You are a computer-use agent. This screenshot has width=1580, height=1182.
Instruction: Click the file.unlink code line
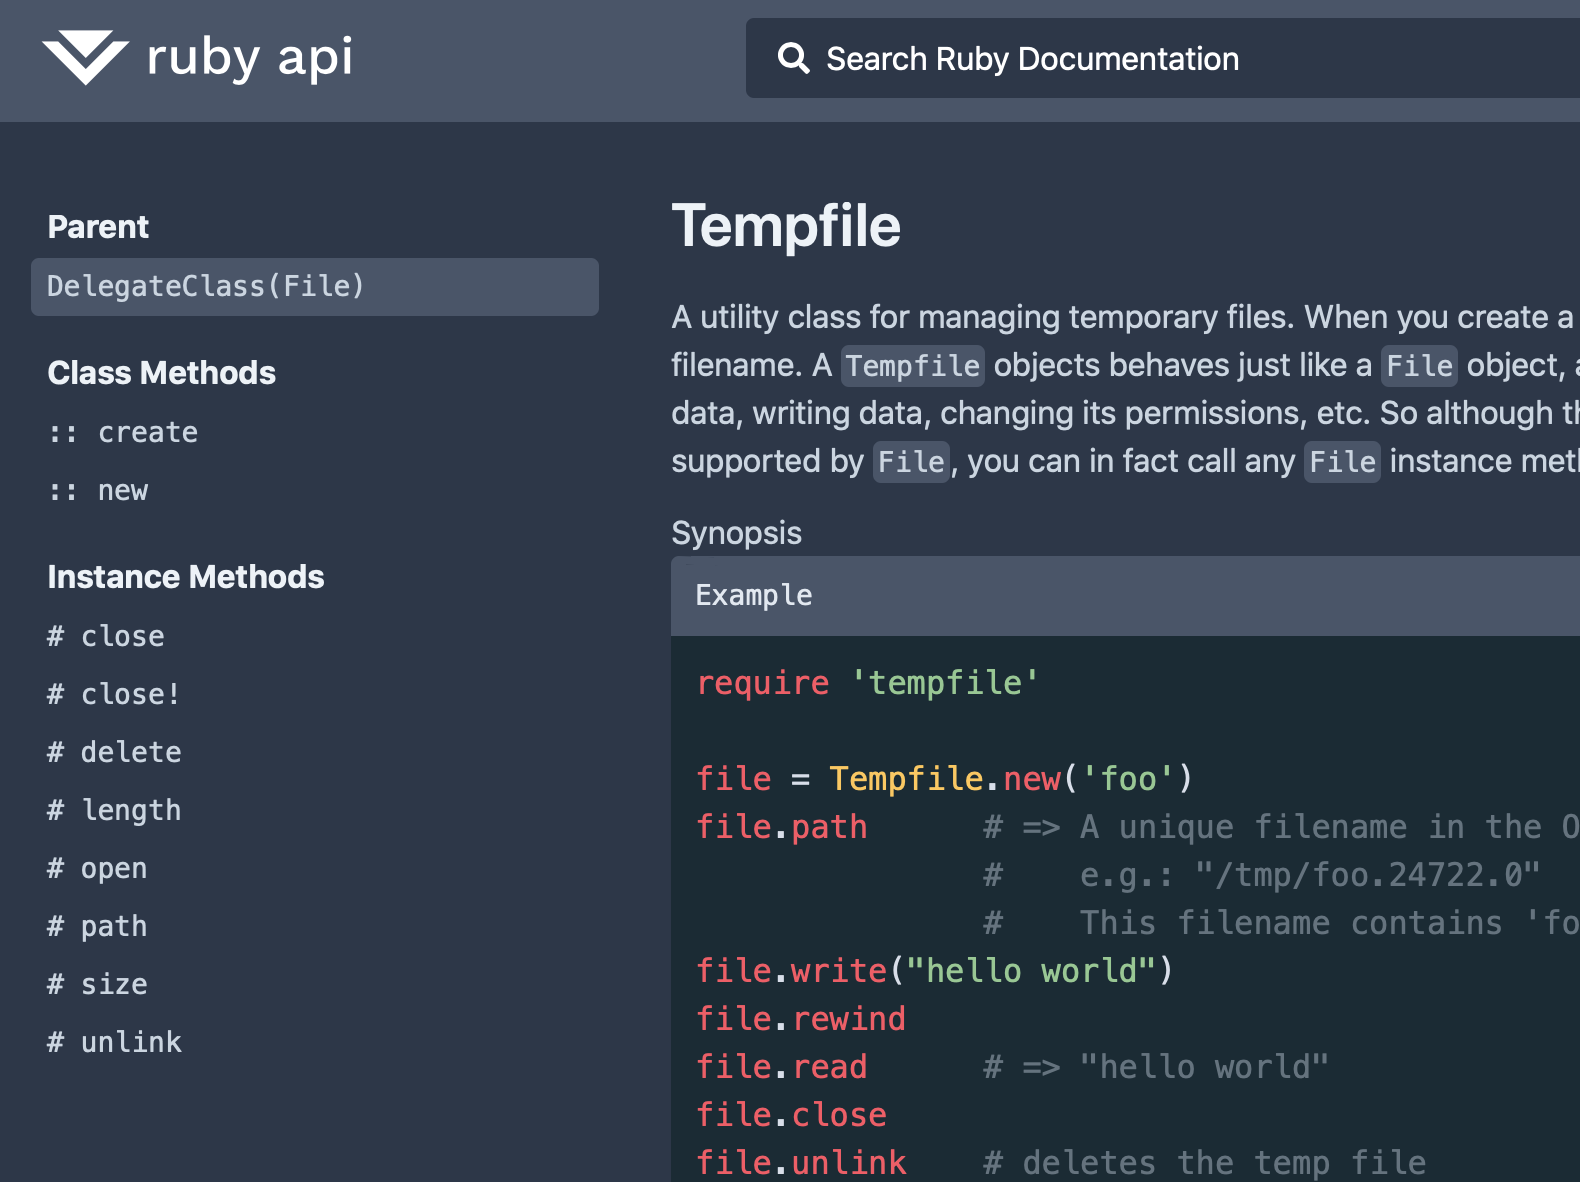point(801,1163)
